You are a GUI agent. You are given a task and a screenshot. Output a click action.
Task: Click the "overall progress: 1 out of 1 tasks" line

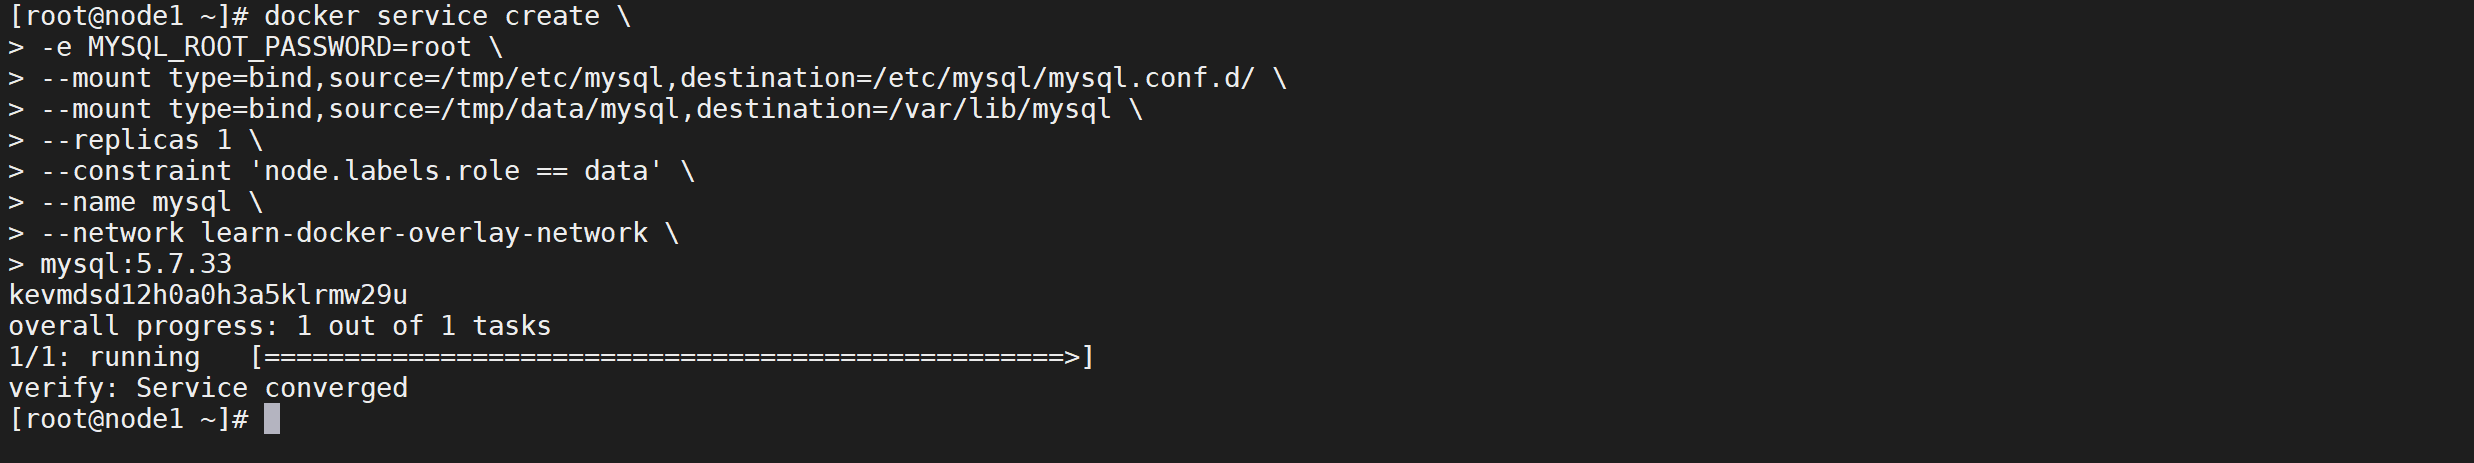(280, 326)
